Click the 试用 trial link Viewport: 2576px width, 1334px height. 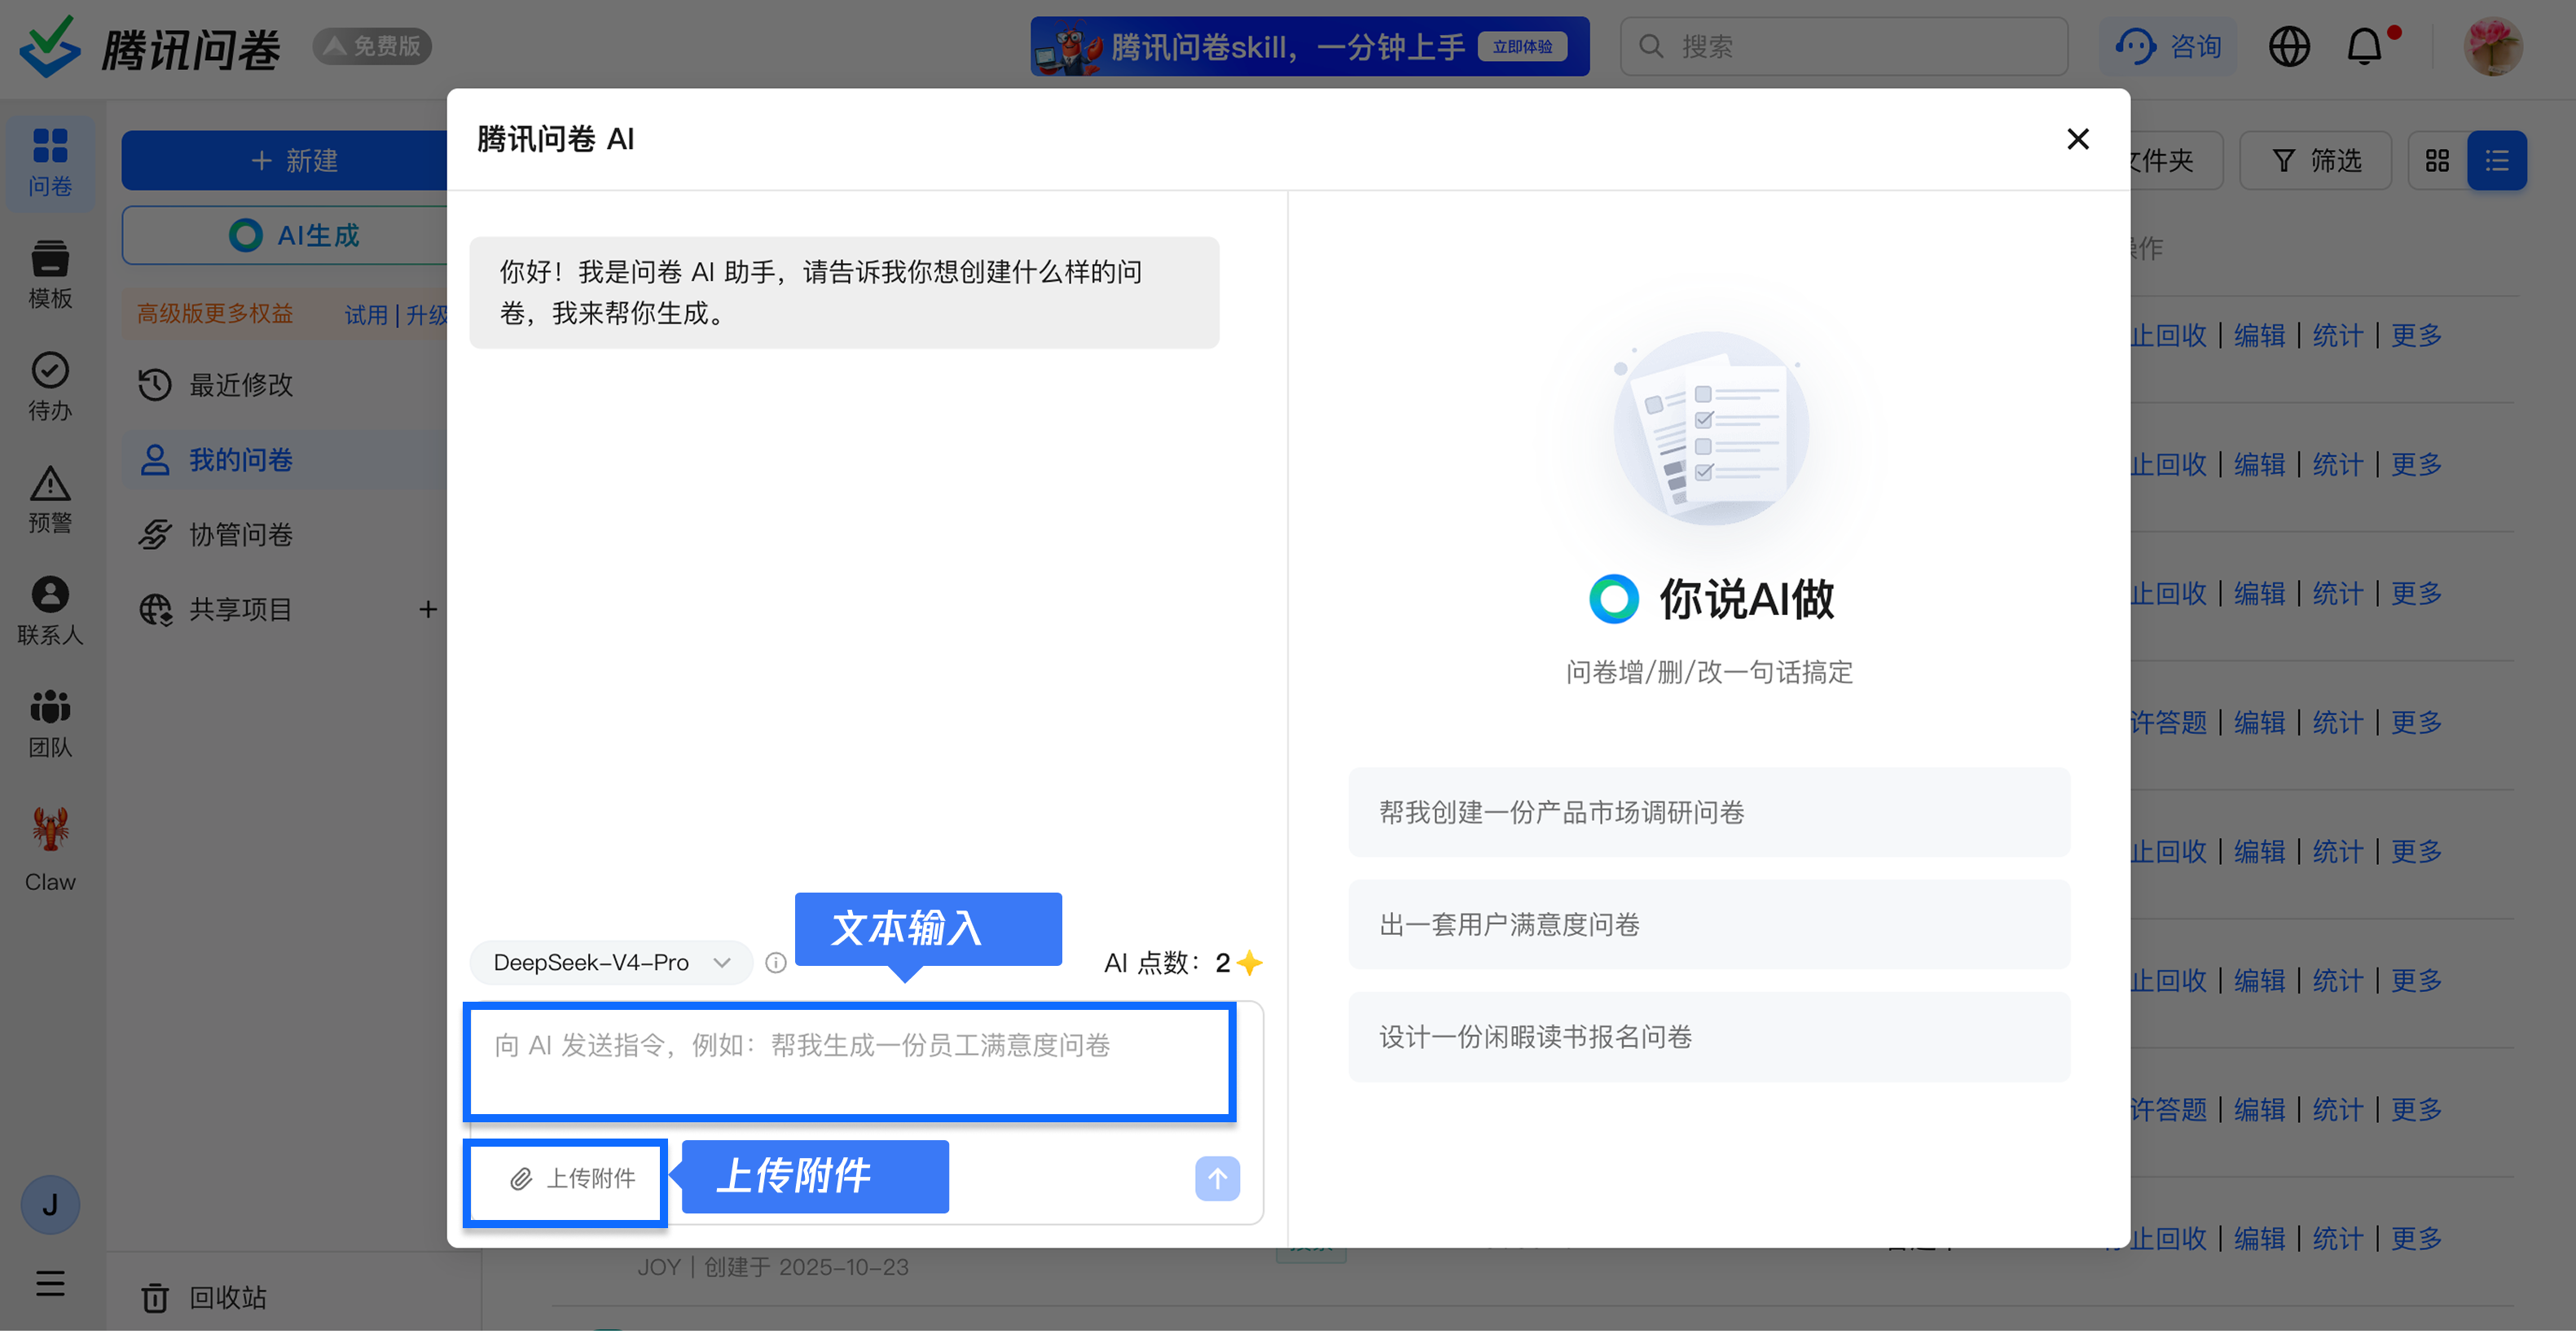point(366,315)
